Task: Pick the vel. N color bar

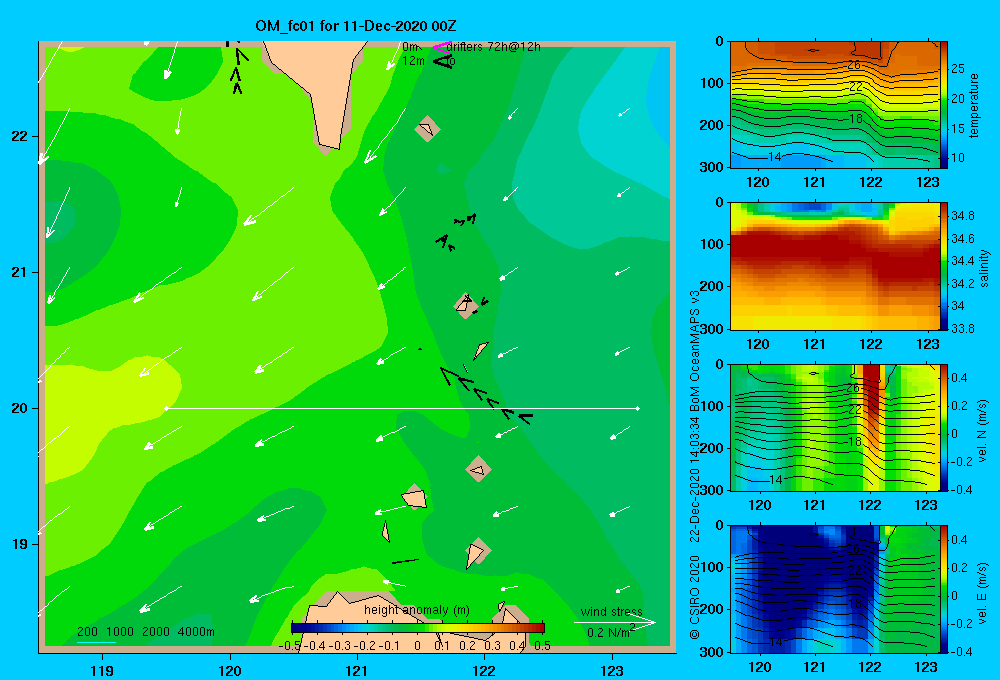Action: 943,428
